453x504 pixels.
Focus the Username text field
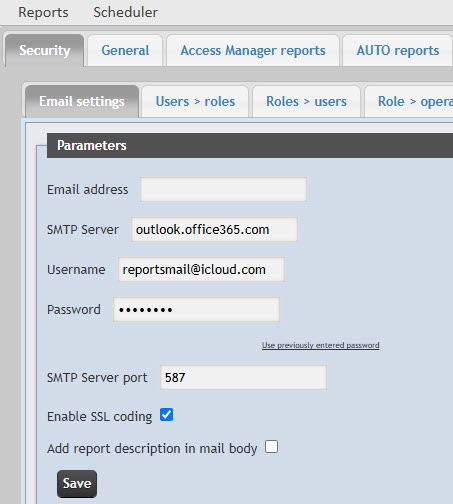coord(201,269)
